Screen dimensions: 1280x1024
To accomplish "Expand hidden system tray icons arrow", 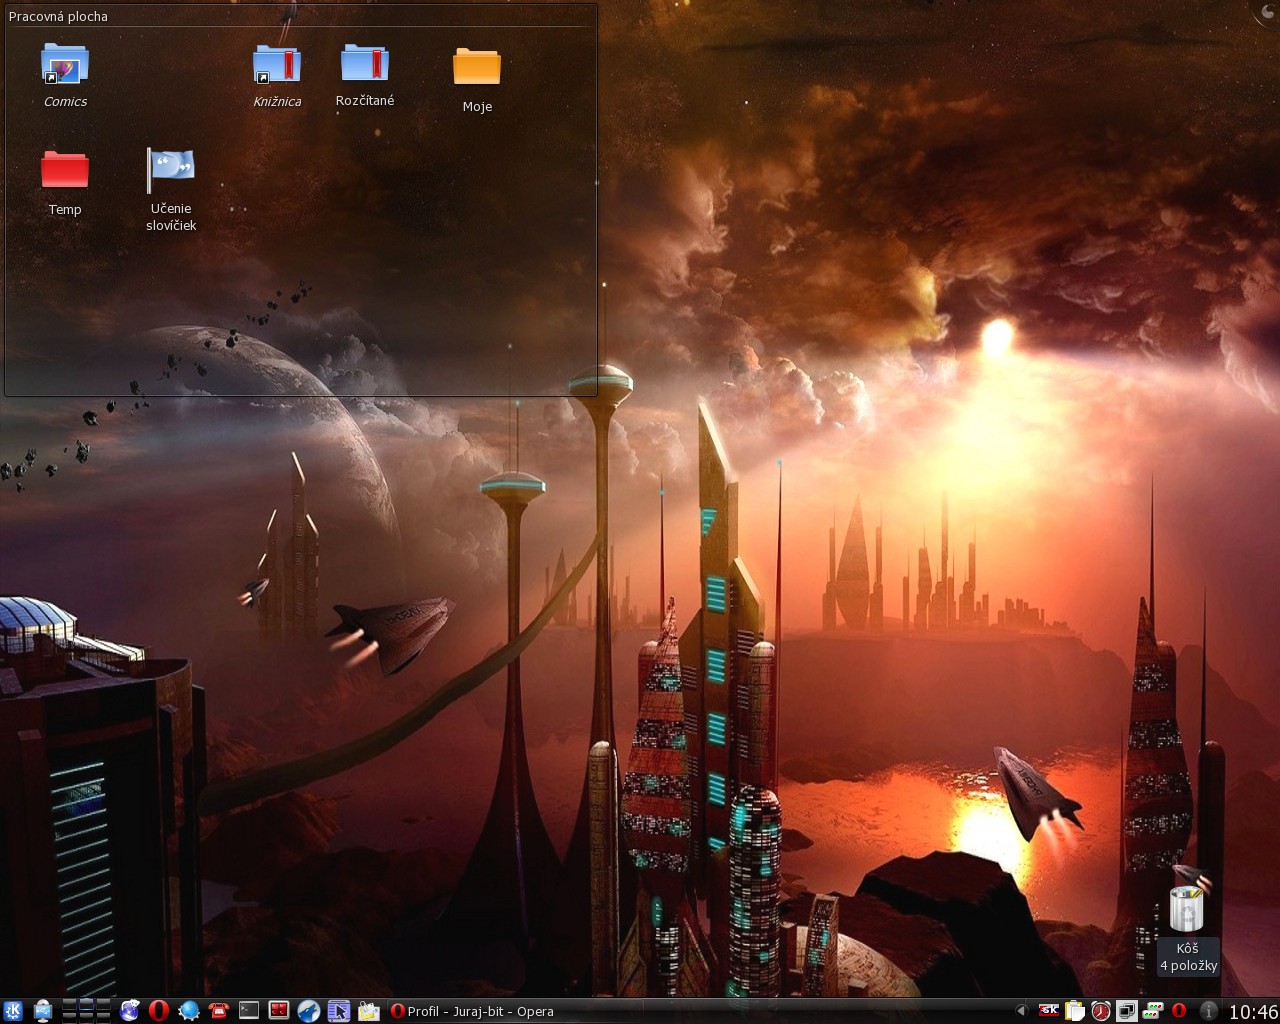I will point(1021,1011).
